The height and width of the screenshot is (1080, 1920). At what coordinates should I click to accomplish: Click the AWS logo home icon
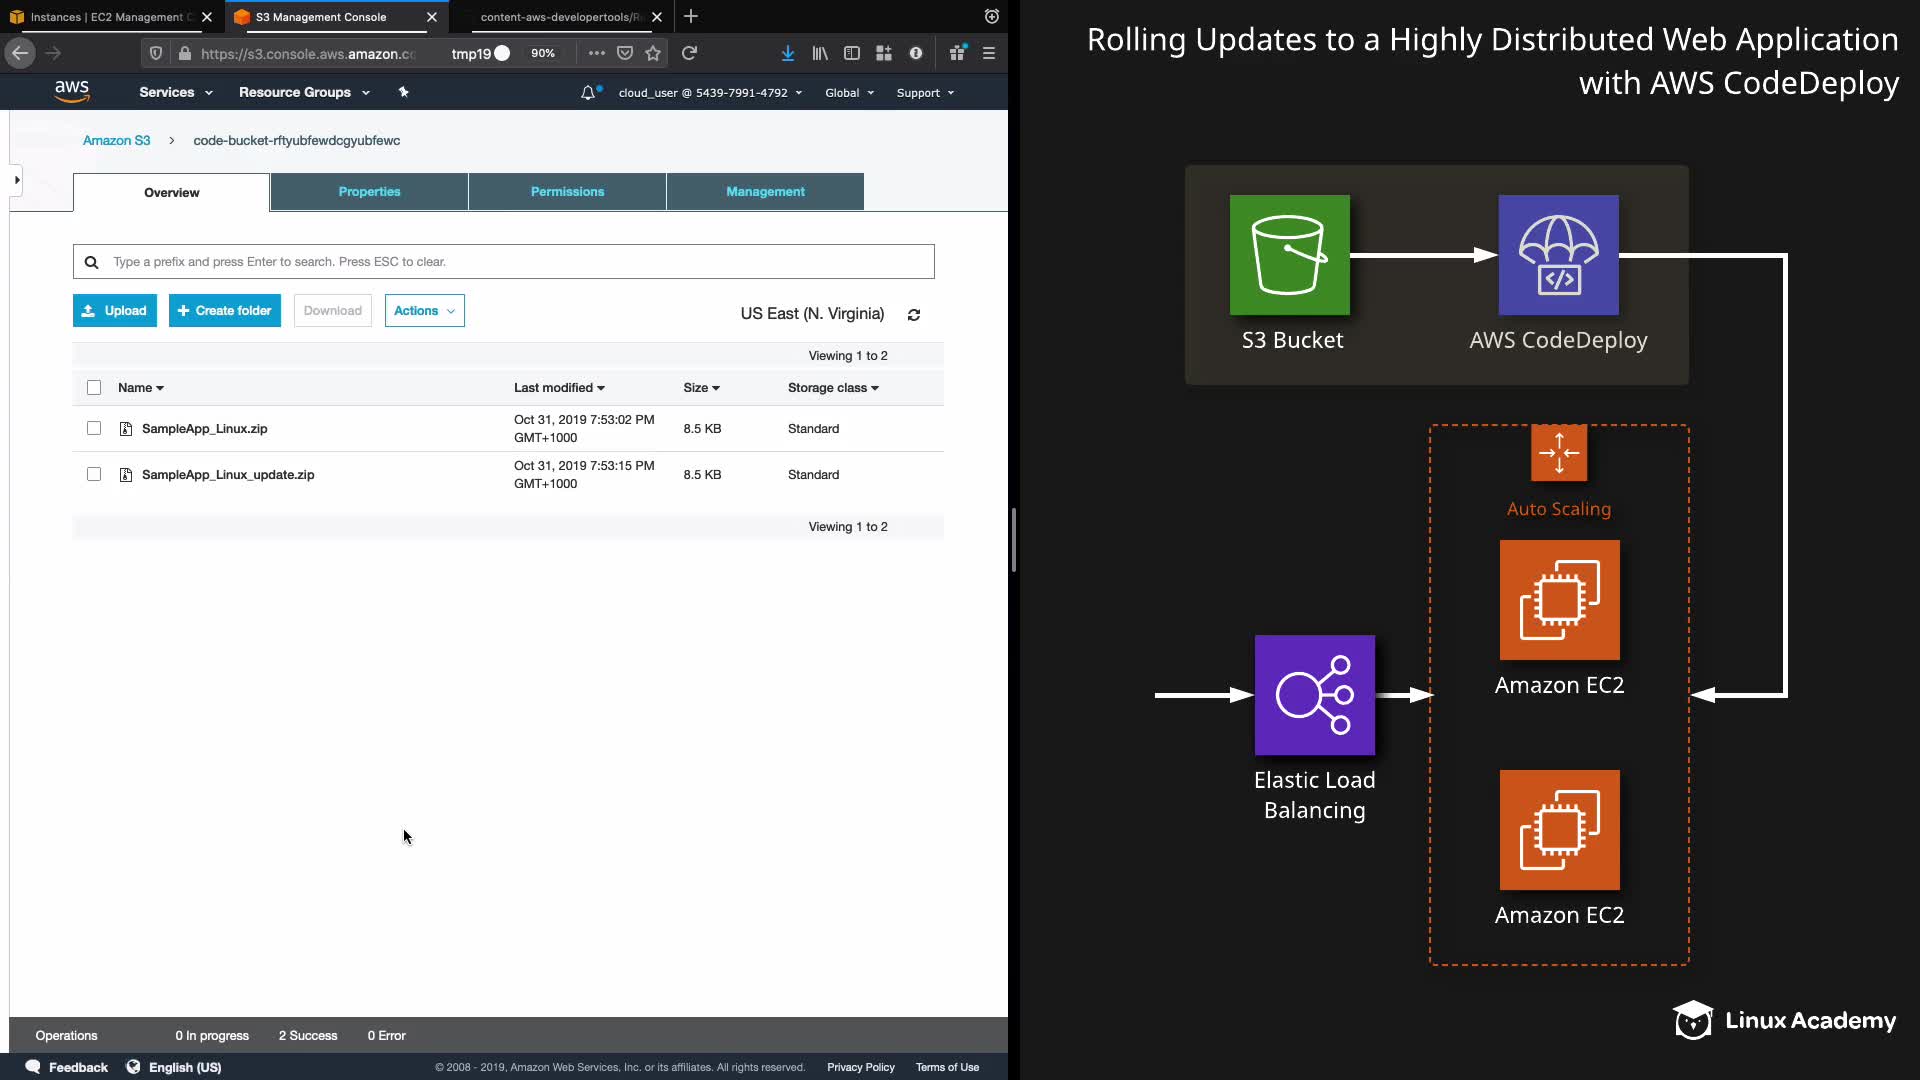[72, 92]
